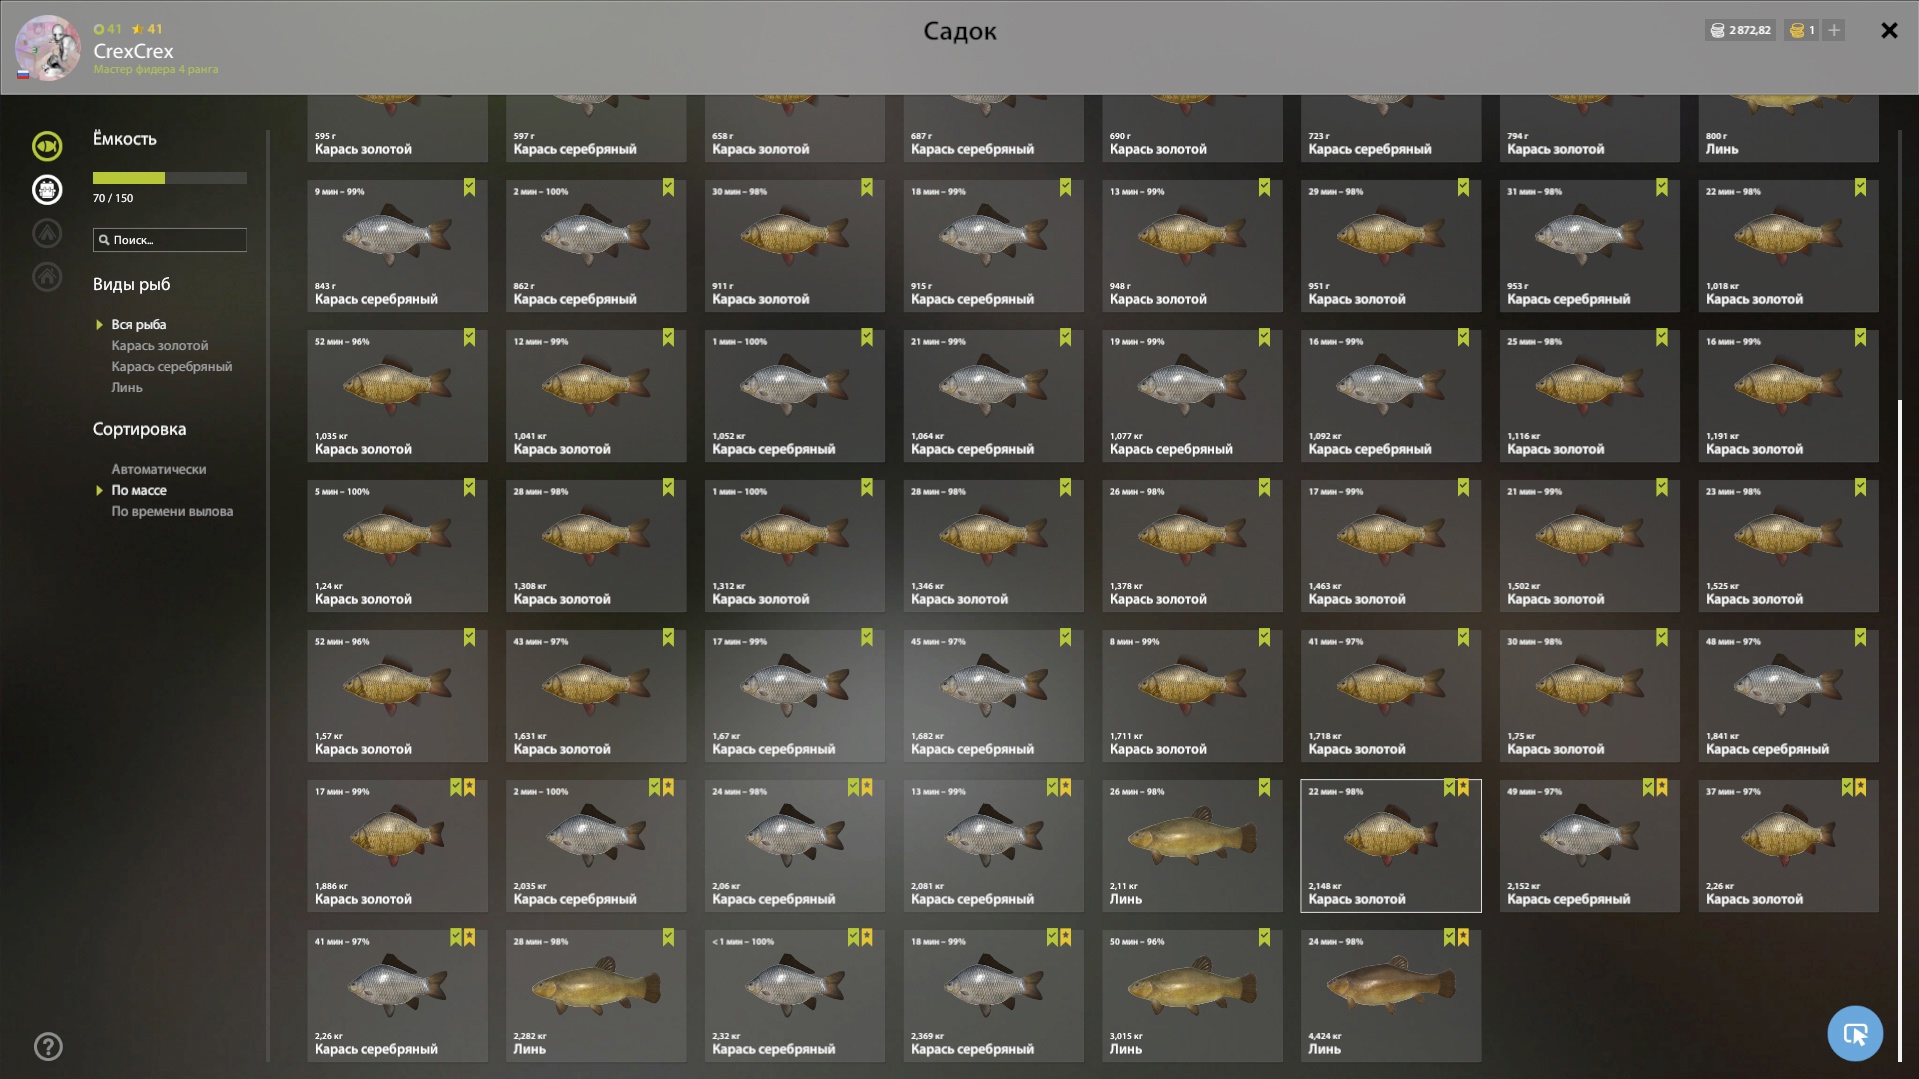
Task: Toggle bookmark on 3,015 кг Линь card
Action: (1264, 938)
